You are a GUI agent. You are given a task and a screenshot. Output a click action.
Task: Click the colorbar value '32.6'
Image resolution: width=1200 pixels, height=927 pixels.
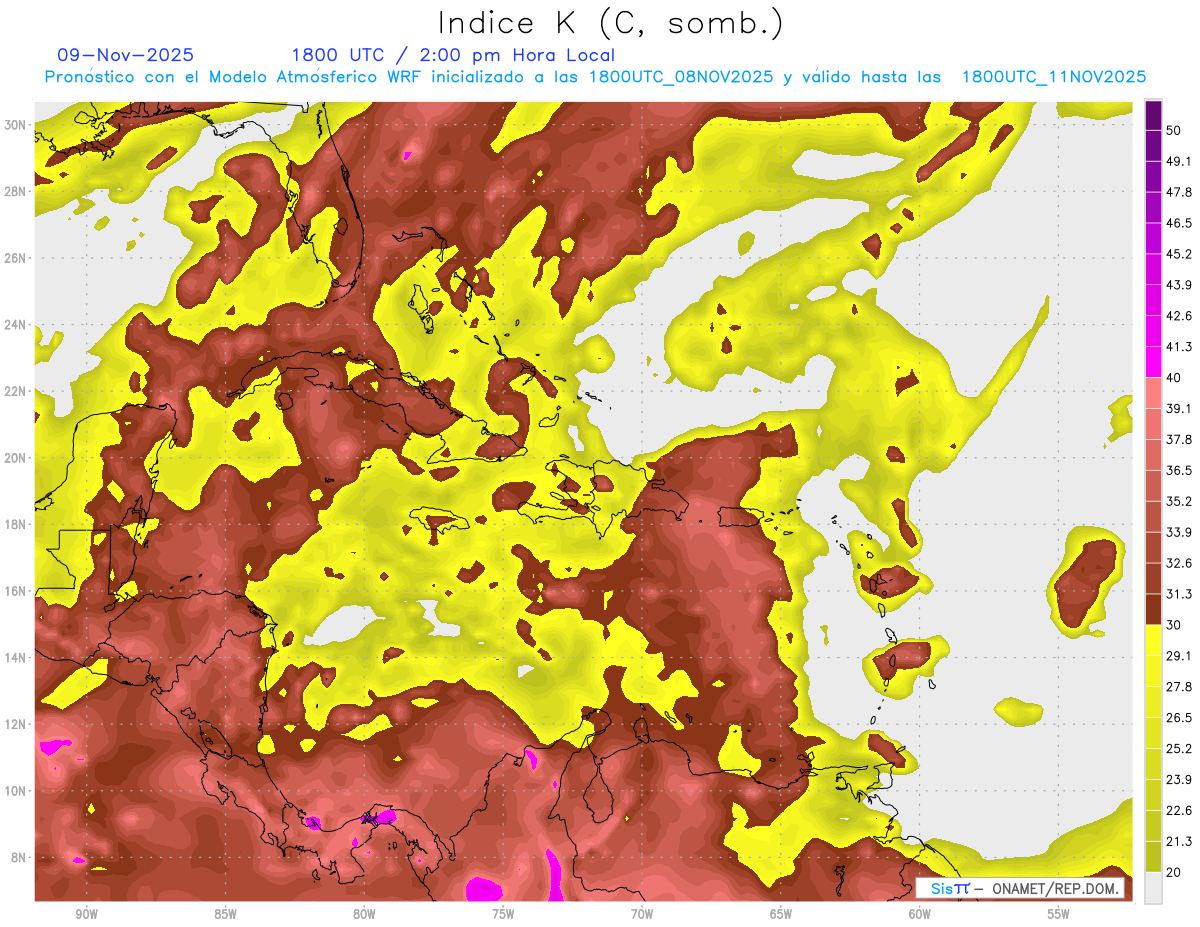click(x=1179, y=563)
